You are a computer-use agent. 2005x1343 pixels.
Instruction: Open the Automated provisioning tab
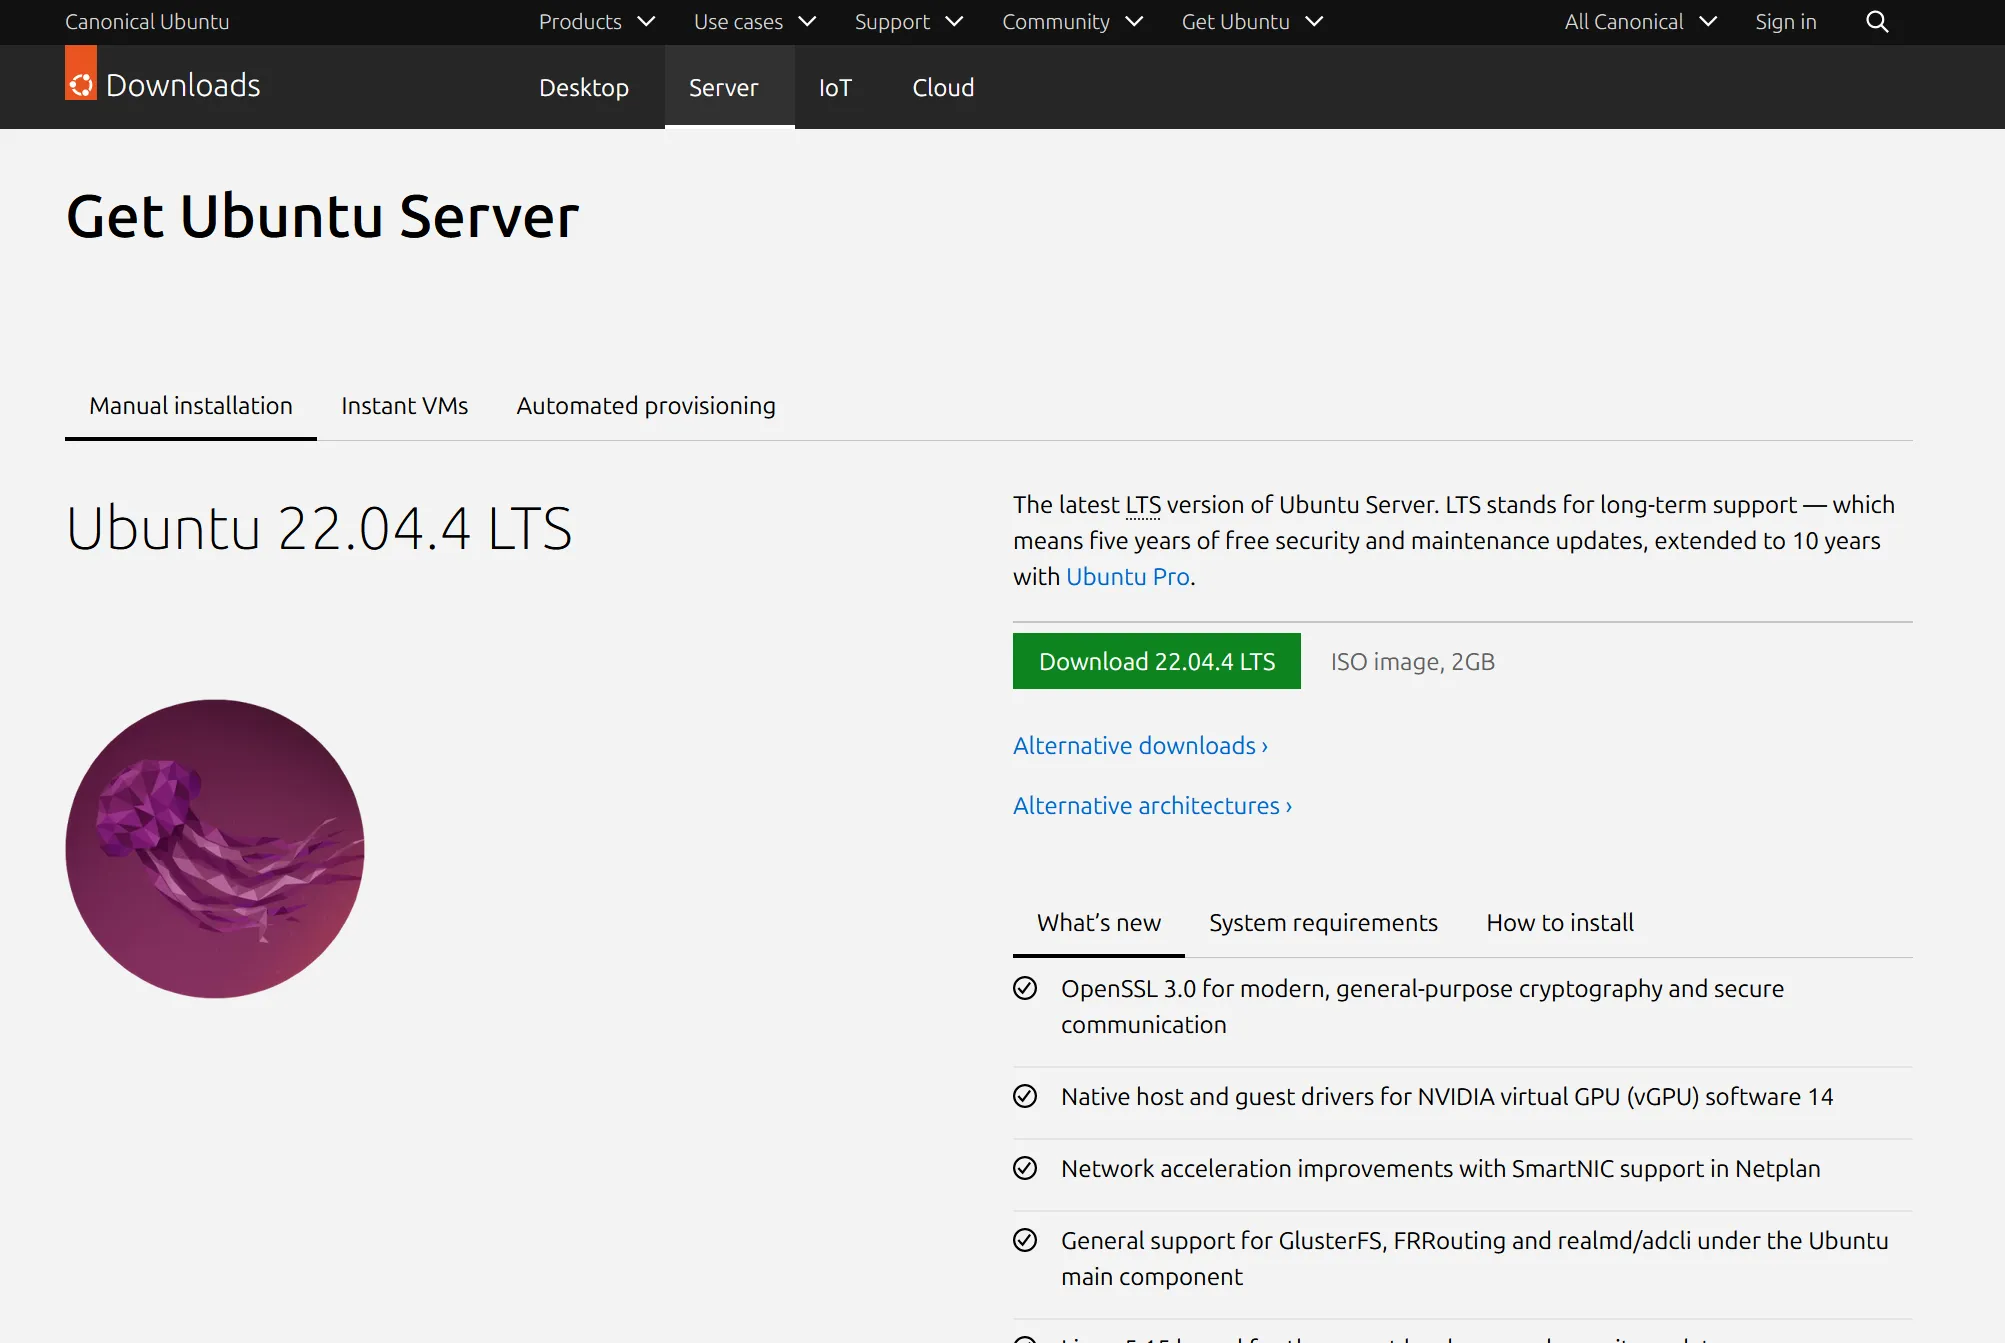(x=646, y=406)
